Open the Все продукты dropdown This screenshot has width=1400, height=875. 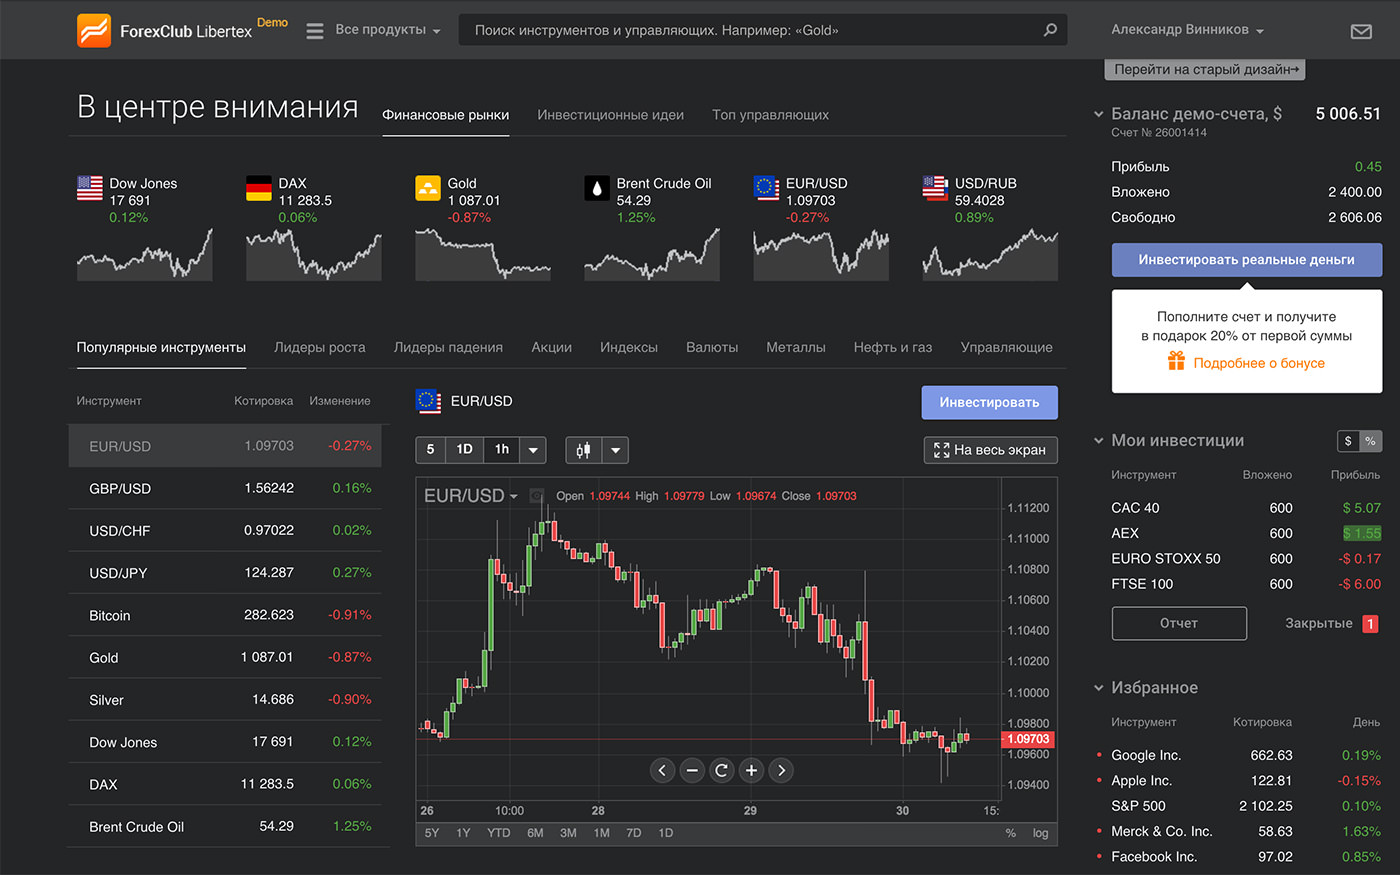(388, 30)
